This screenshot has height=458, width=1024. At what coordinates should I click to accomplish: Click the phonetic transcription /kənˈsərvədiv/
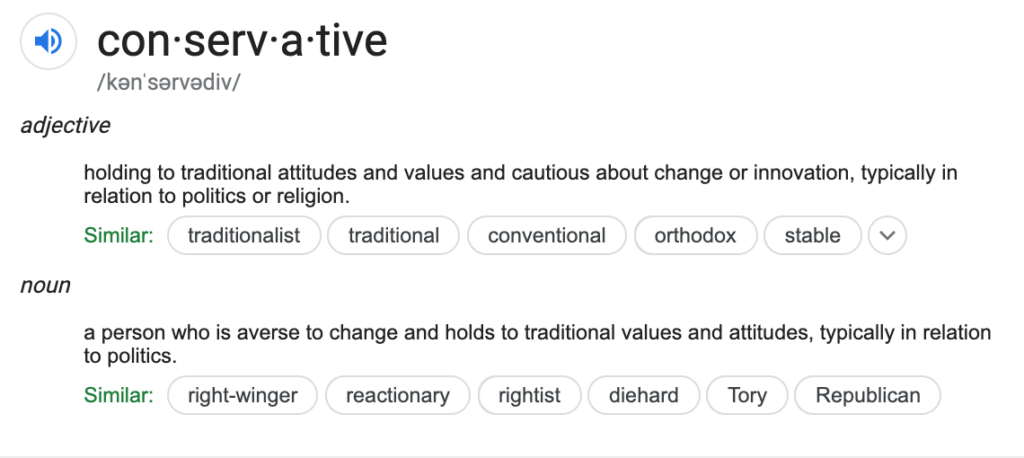[168, 82]
